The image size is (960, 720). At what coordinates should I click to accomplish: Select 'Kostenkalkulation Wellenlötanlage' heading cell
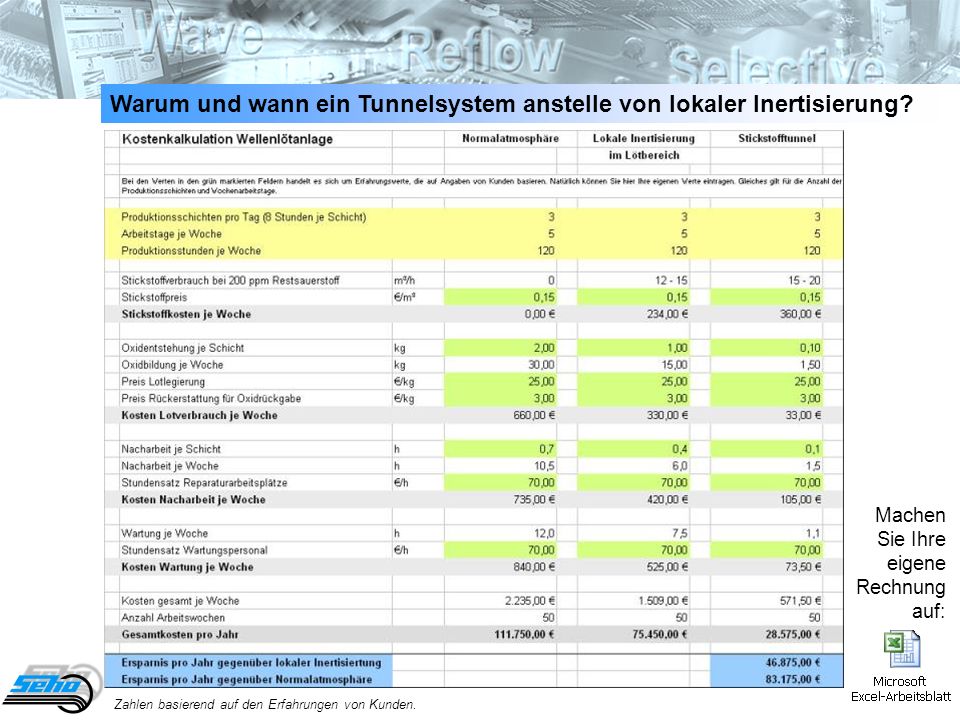point(227,139)
